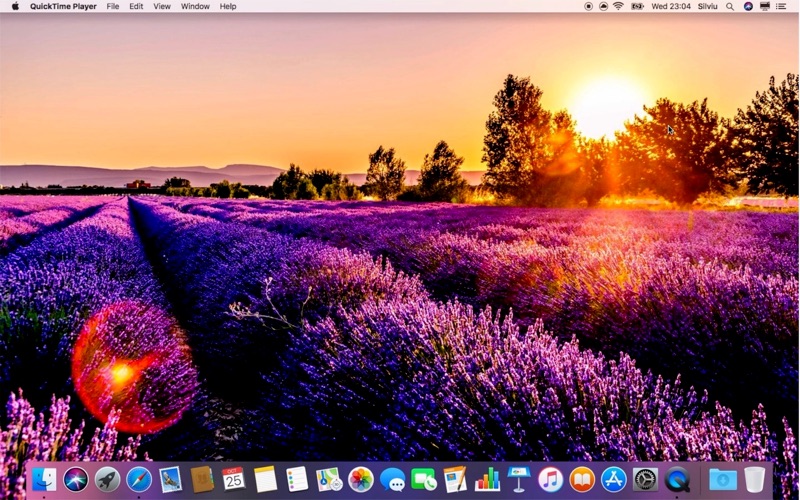Launch the App Store from Dock

coord(613,480)
